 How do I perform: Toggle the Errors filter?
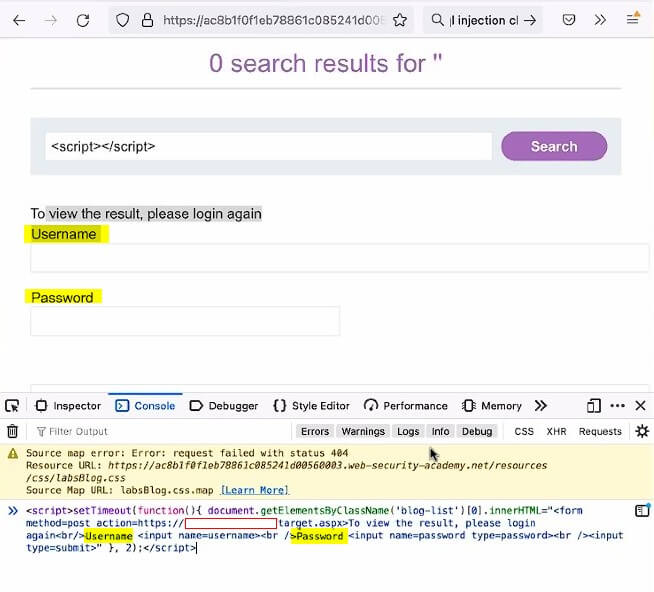[x=315, y=431]
